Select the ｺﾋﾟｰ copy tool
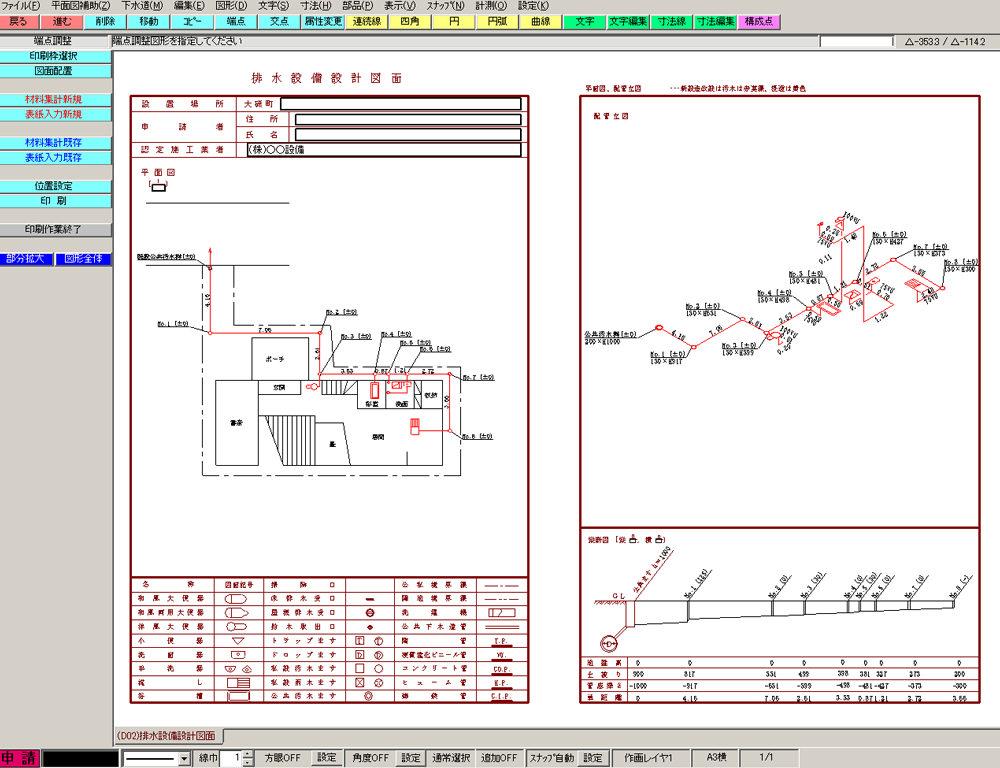Viewport: 1000px width, 768px height. [192, 22]
